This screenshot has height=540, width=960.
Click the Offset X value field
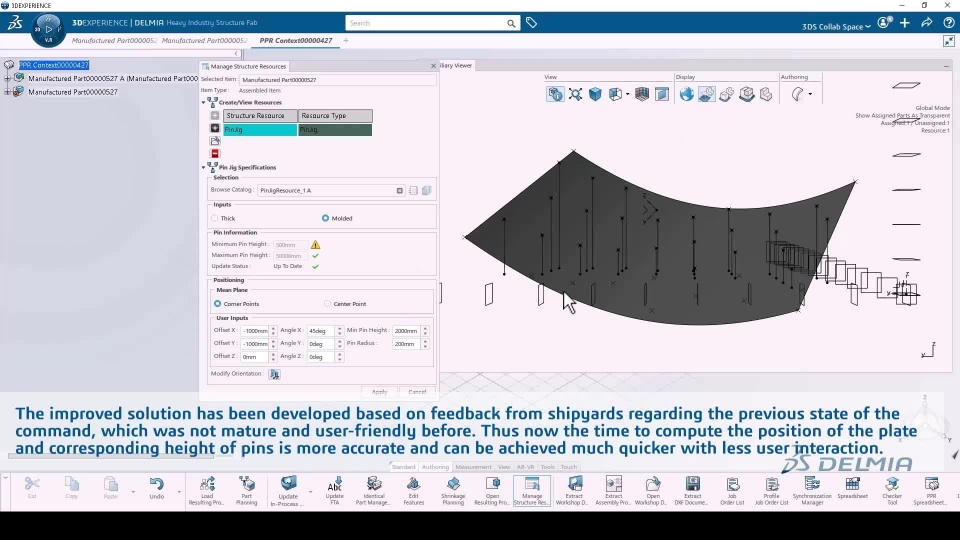(x=255, y=331)
